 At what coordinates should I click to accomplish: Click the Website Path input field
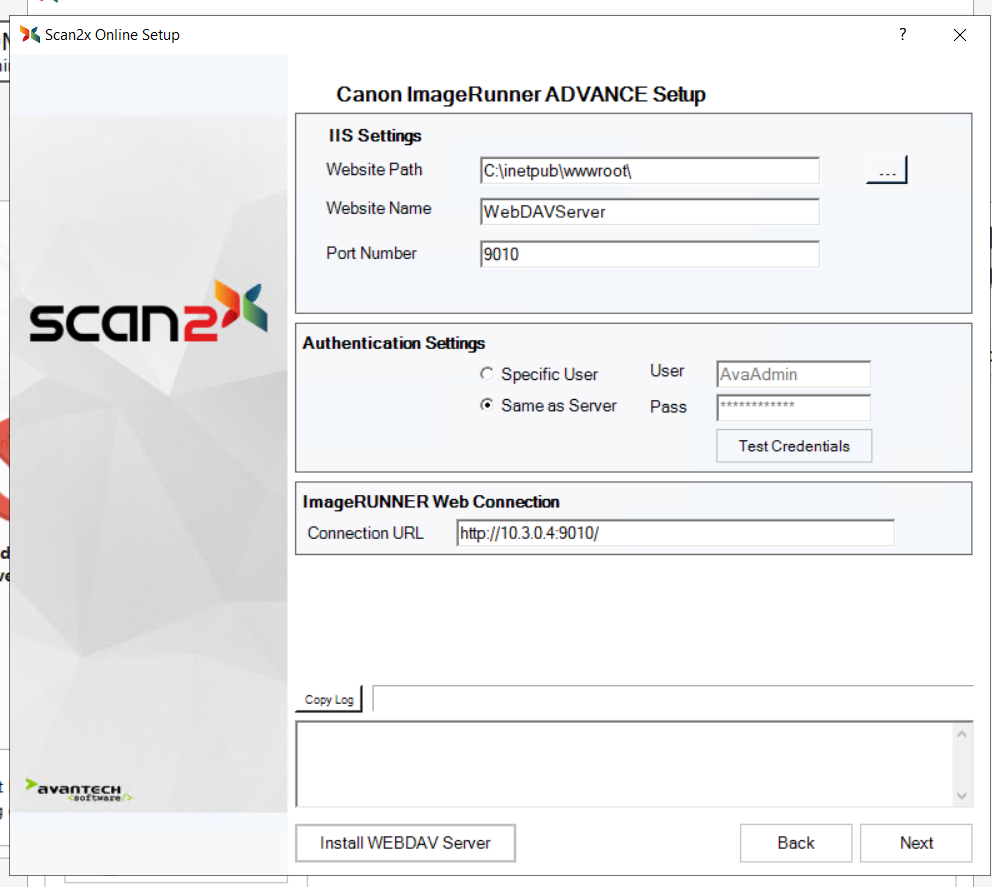[x=649, y=171]
